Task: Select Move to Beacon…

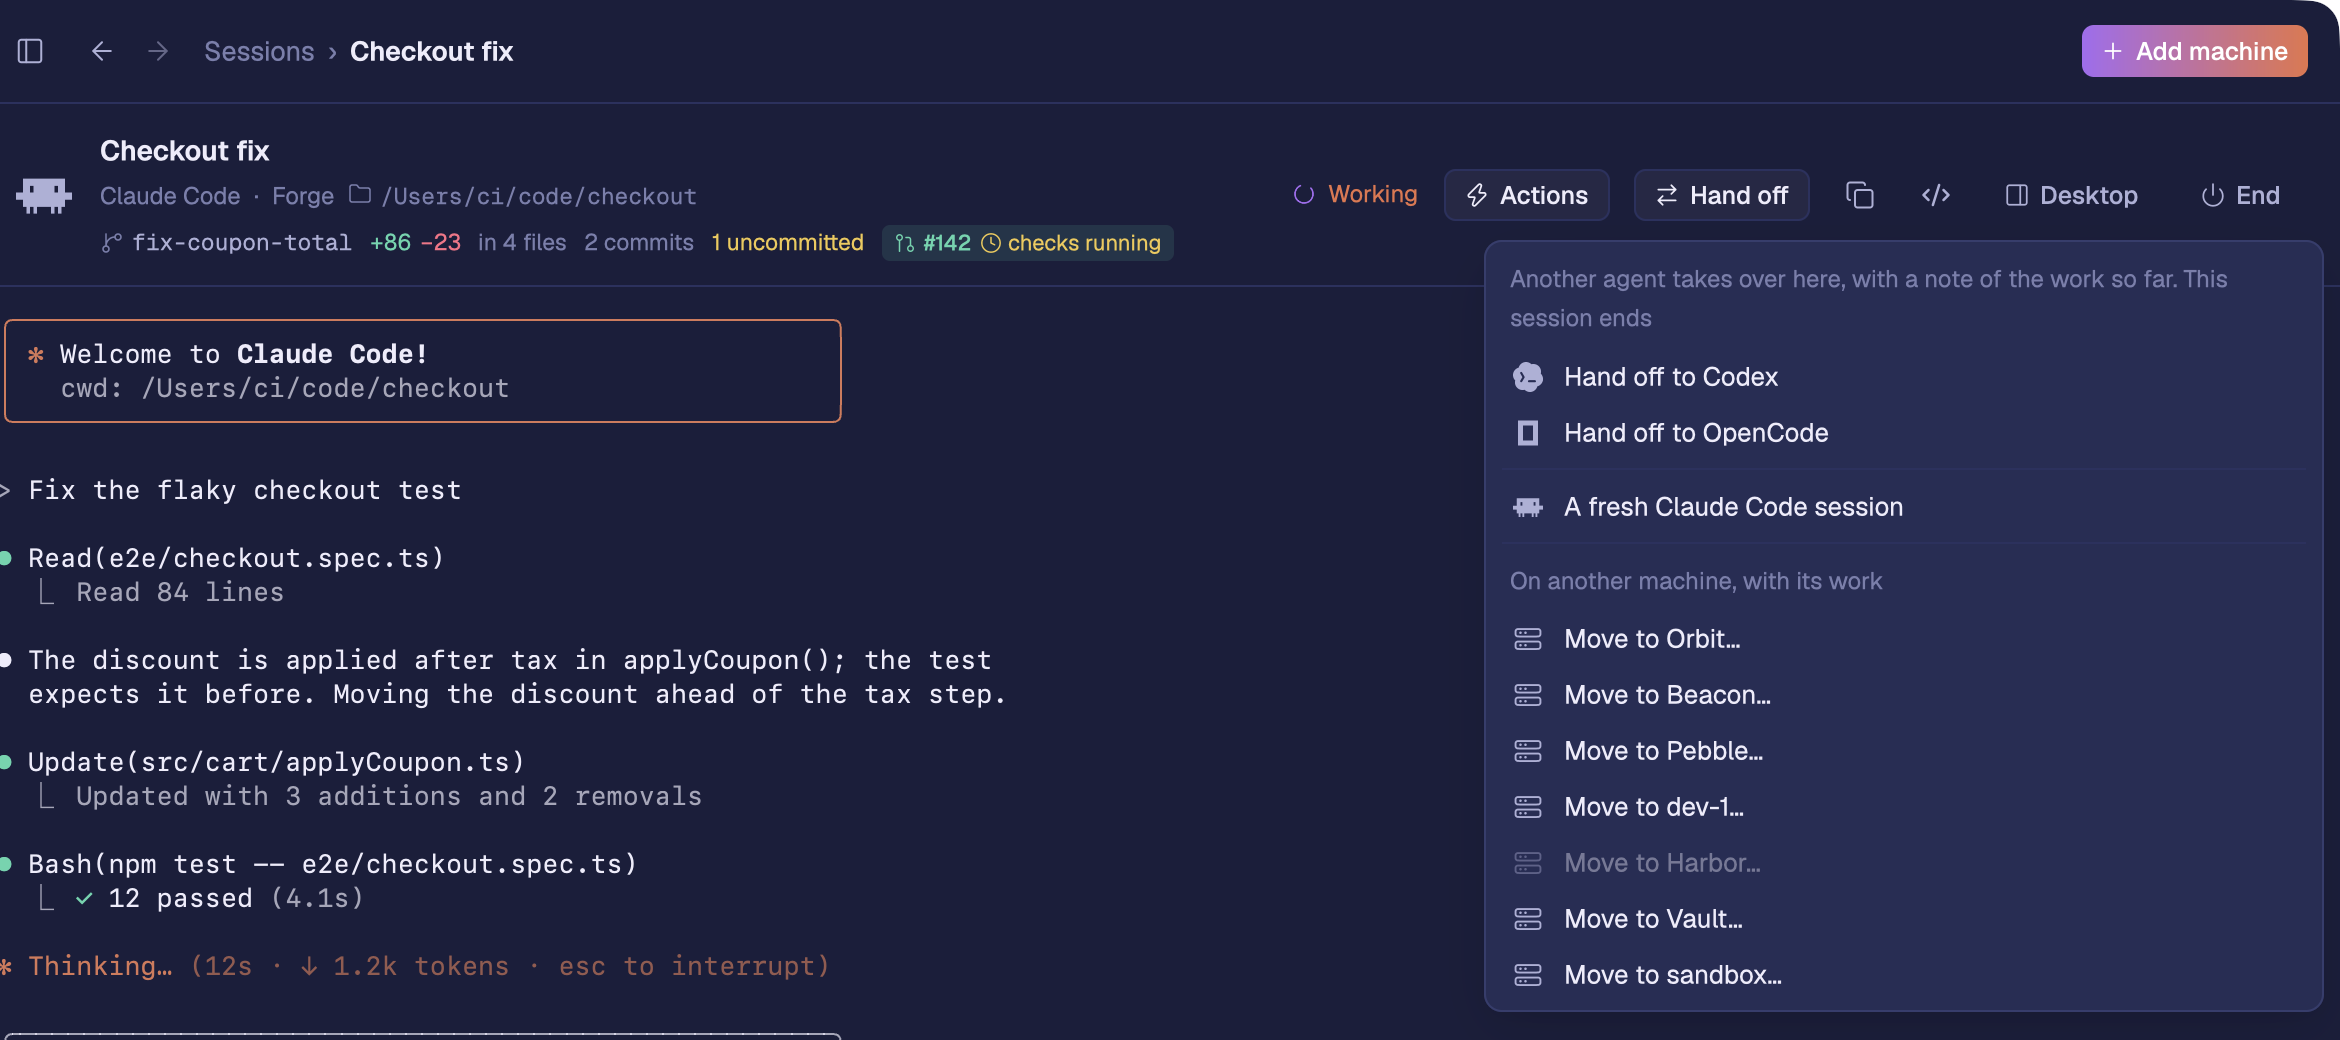Action: (x=1904, y=695)
